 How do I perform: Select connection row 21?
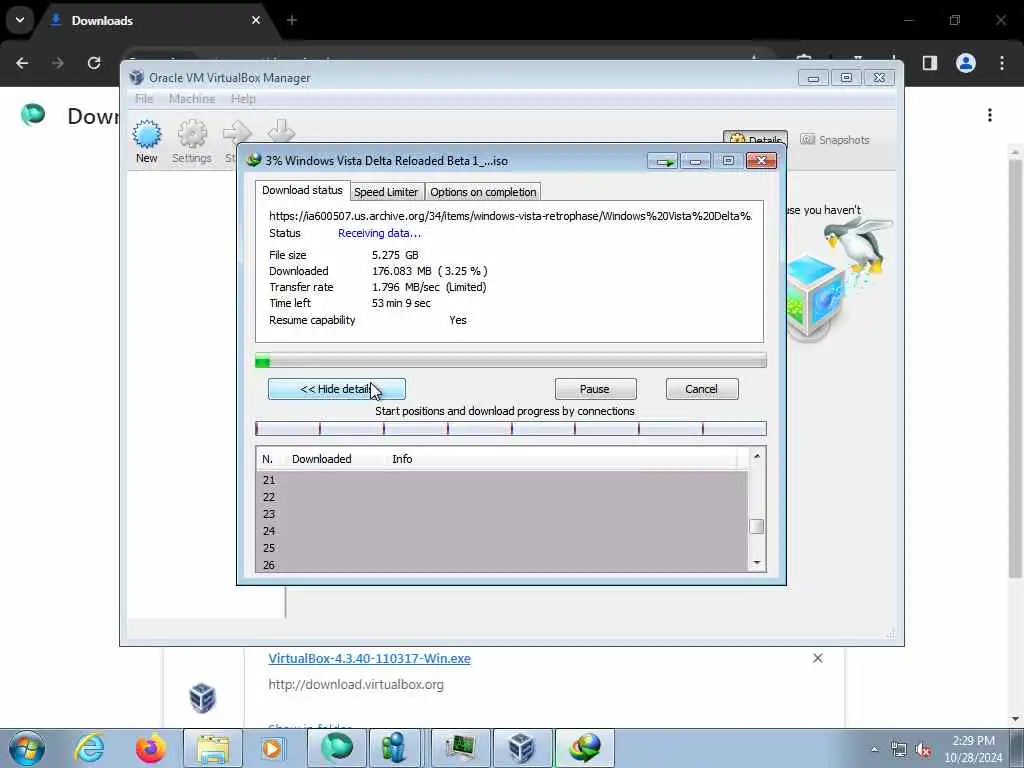click(502, 480)
